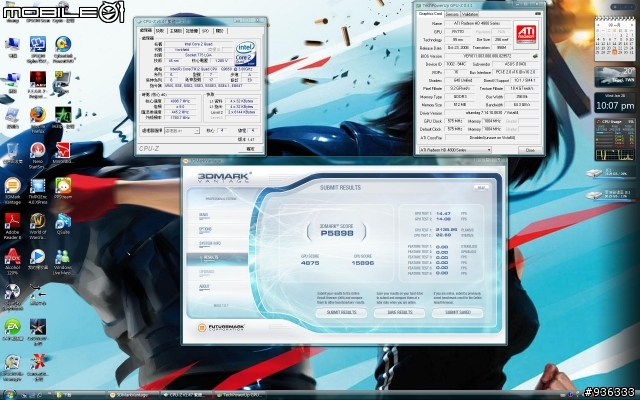
Task: Click the OK button in CPU-Z
Action: click(251, 149)
